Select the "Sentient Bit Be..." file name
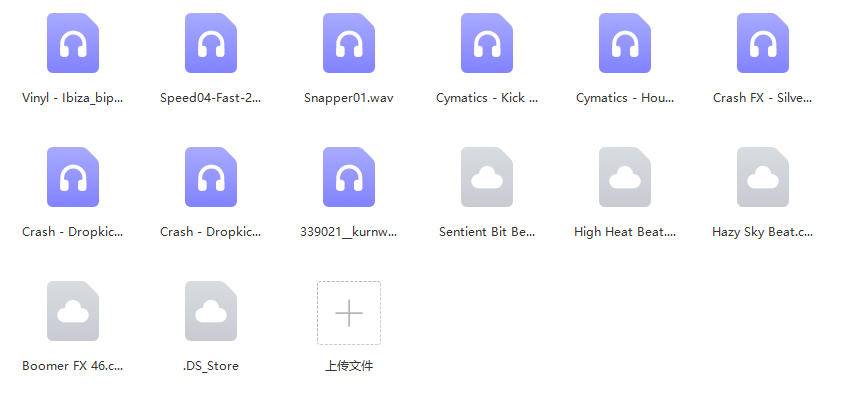Screen dimensions: 846x414 (x=487, y=232)
